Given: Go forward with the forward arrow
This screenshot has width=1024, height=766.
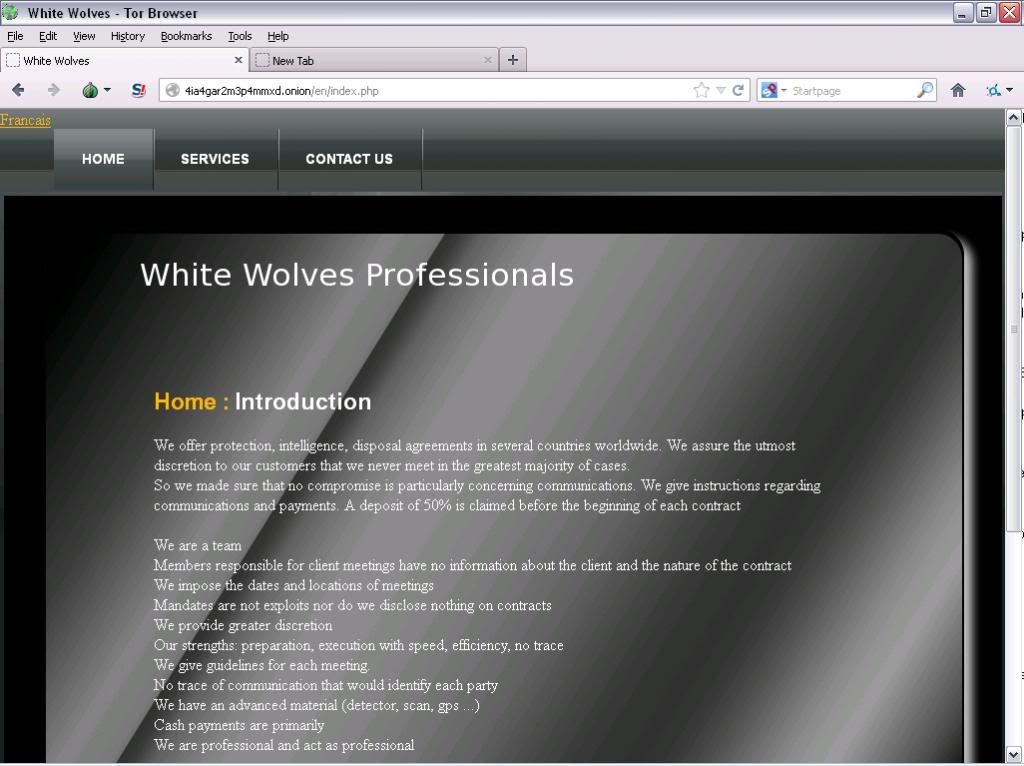Looking at the screenshot, I should tap(54, 90).
